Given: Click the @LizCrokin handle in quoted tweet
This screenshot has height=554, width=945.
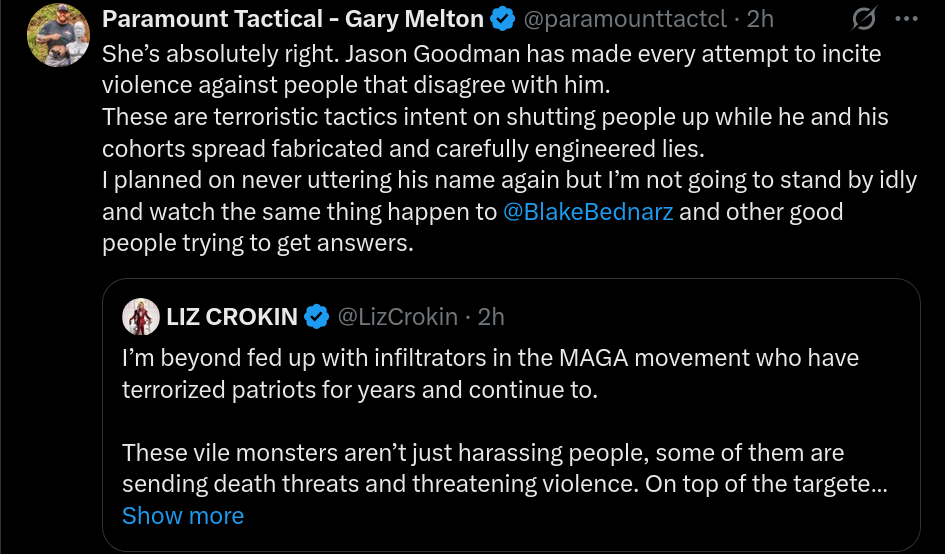Looking at the screenshot, I should 398,317.
